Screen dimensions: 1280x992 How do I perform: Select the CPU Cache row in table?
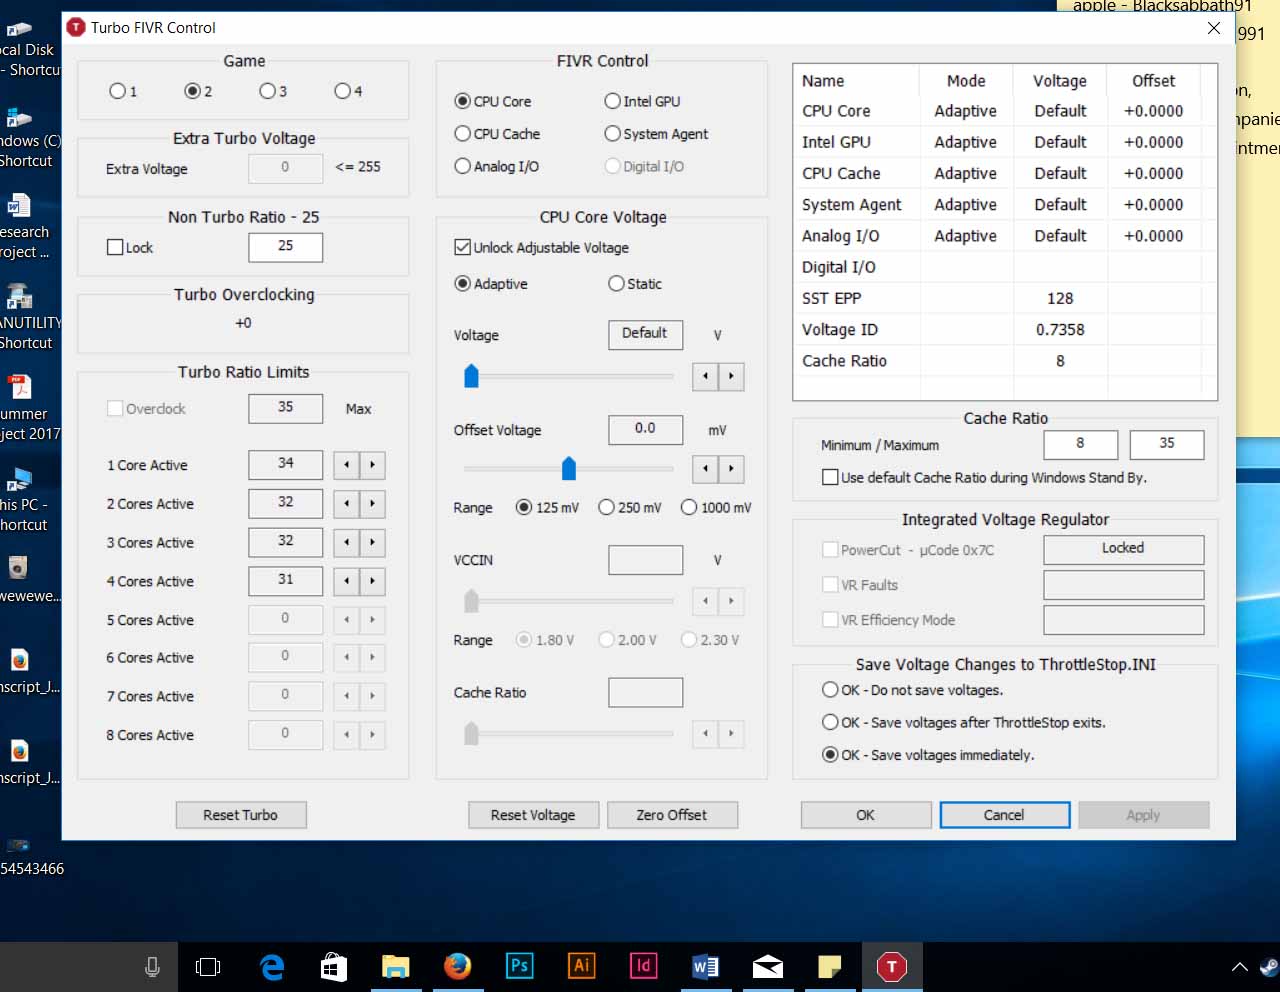coord(841,173)
